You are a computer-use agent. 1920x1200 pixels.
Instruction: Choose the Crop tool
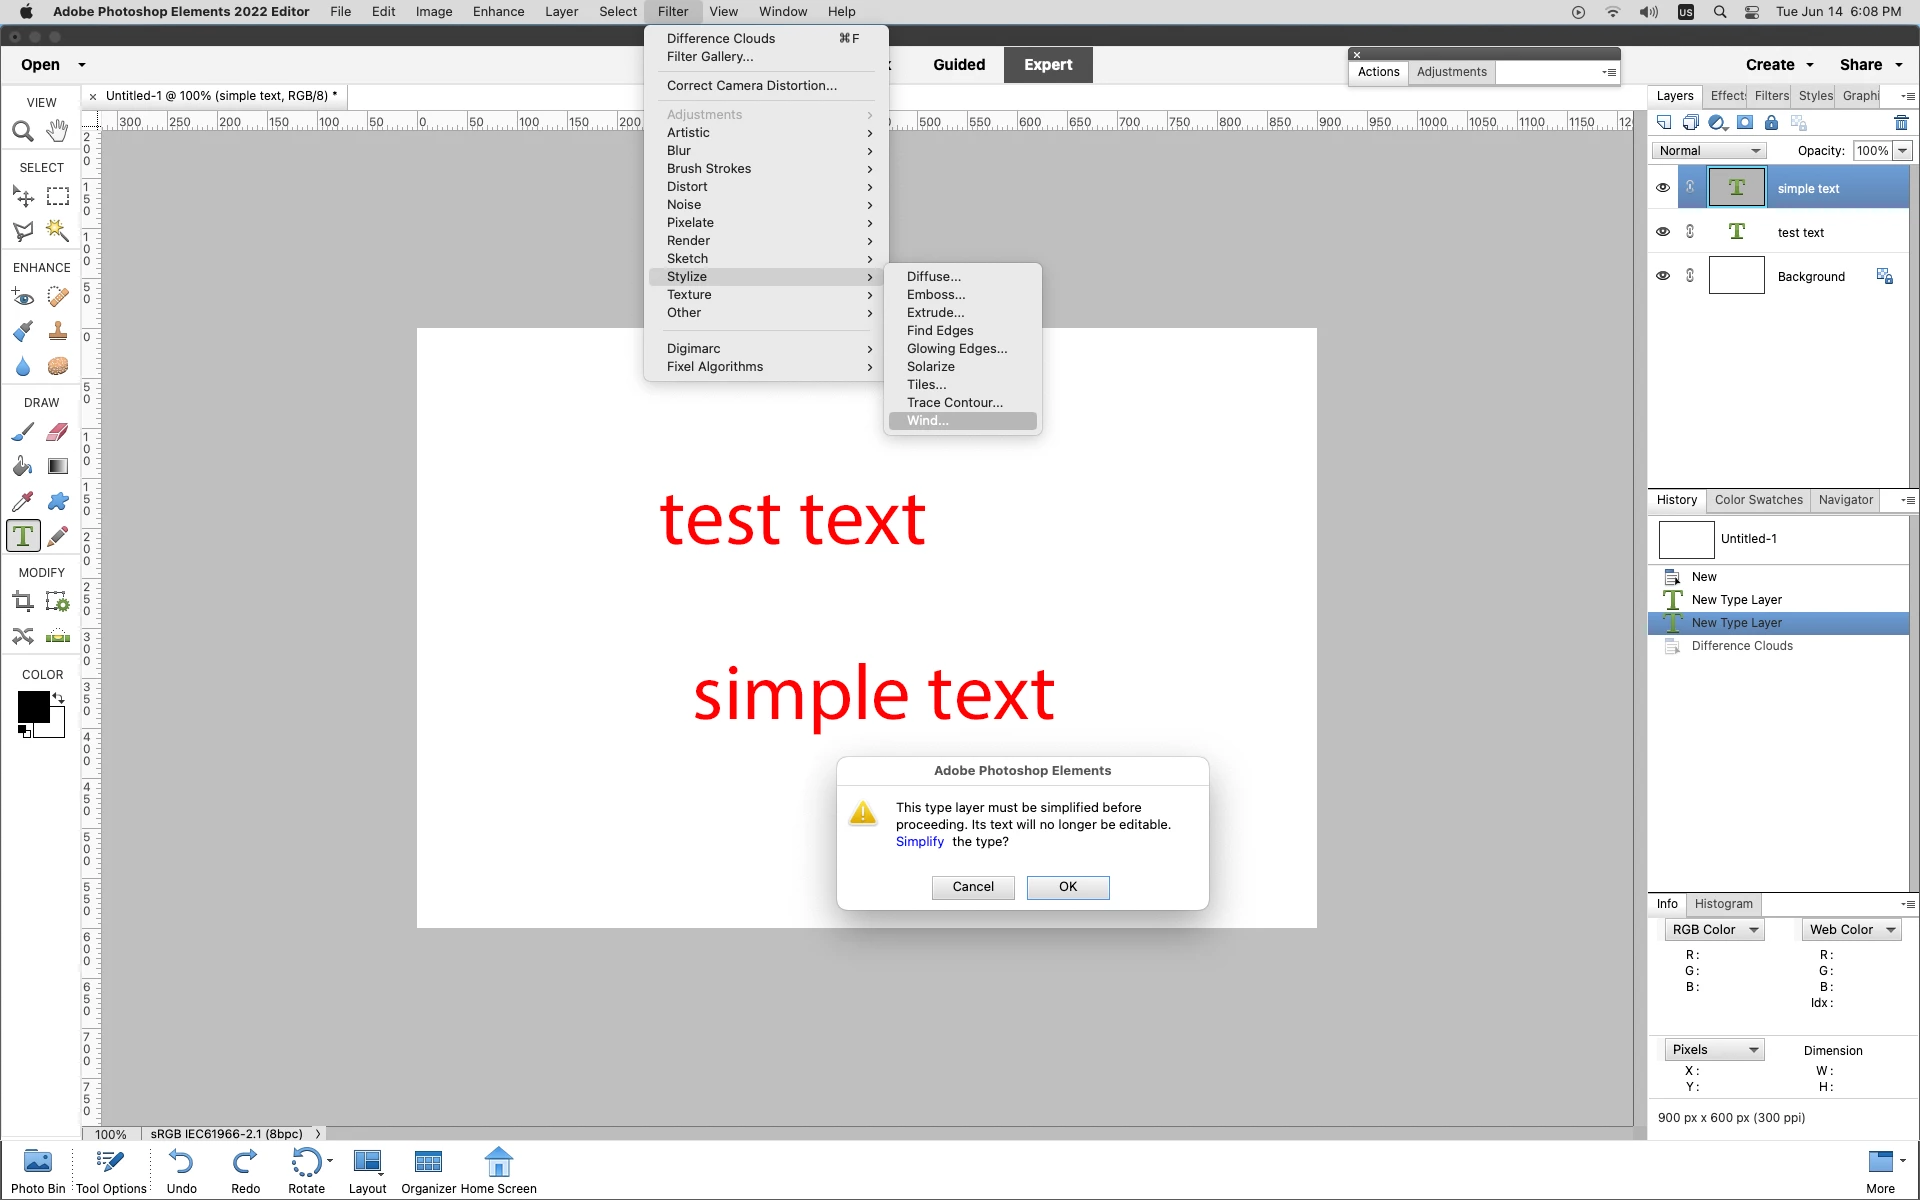(23, 602)
